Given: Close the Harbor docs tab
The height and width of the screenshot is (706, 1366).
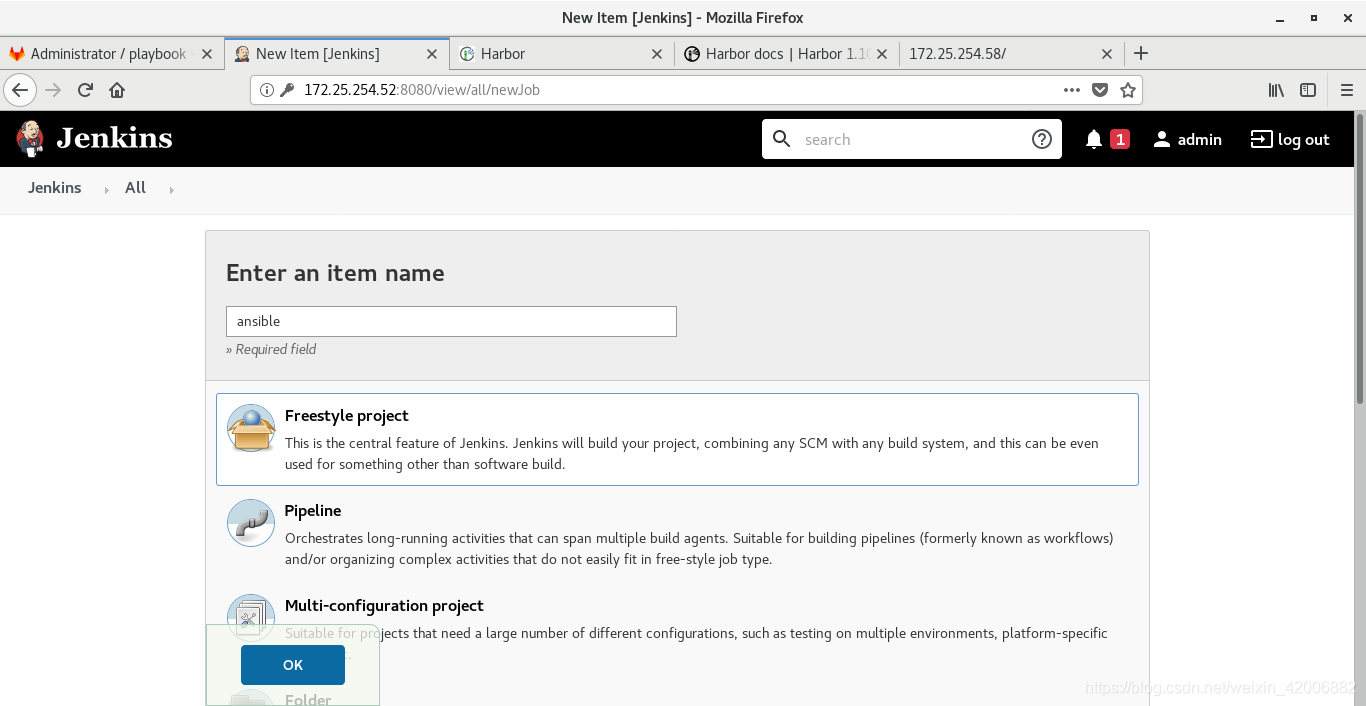Looking at the screenshot, I should pos(882,54).
